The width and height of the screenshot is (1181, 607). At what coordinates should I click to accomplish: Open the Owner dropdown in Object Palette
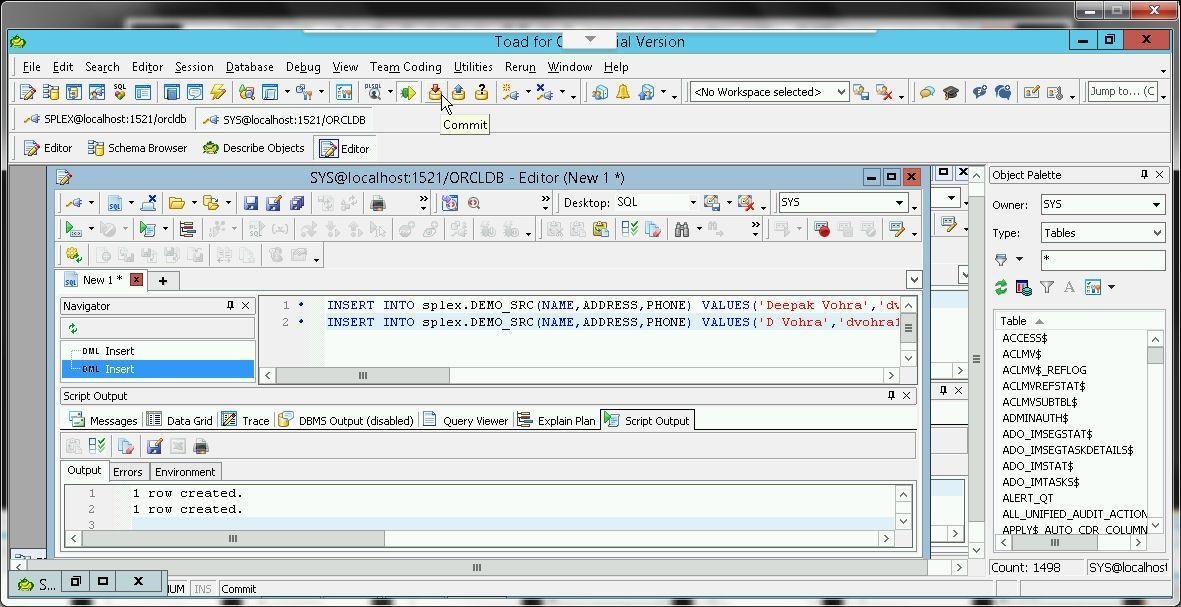point(1157,205)
